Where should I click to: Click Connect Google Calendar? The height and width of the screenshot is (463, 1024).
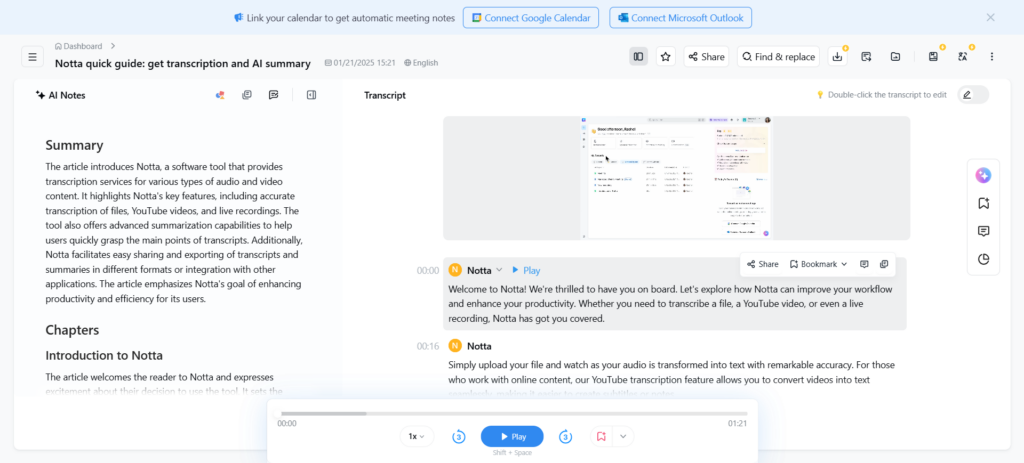[531, 18]
